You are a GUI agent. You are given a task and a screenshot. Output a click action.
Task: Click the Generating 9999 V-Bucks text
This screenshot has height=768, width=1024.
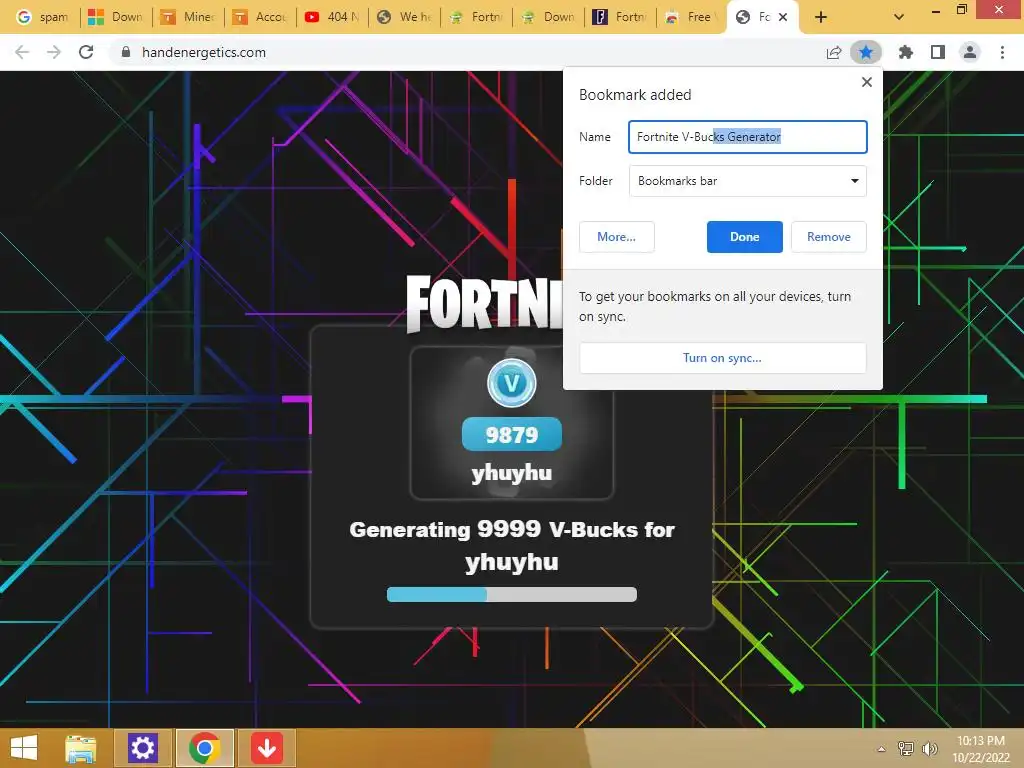[511, 545]
